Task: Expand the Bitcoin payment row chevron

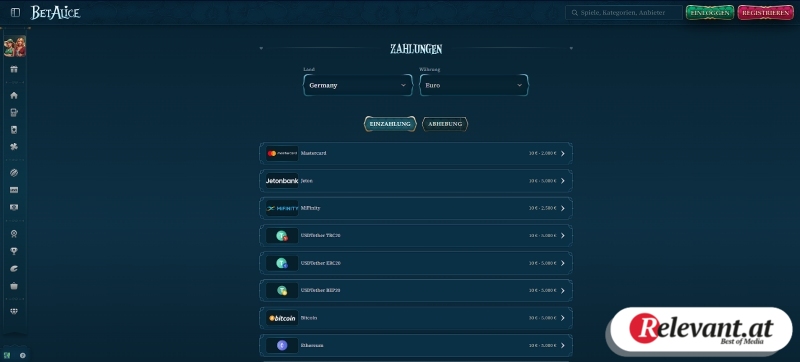Action: pos(563,318)
